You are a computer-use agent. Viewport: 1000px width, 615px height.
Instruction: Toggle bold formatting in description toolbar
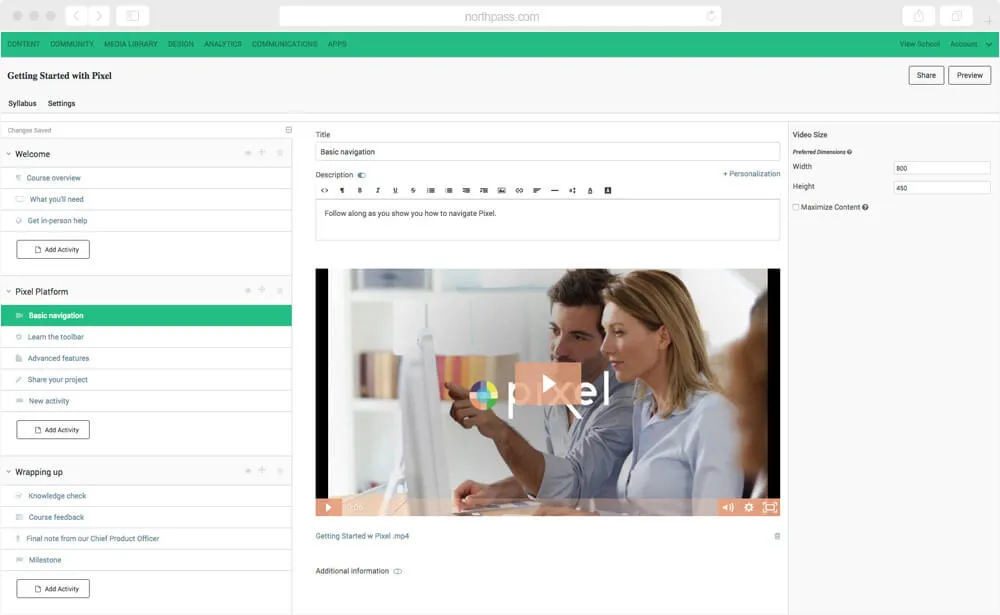click(x=359, y=190)
